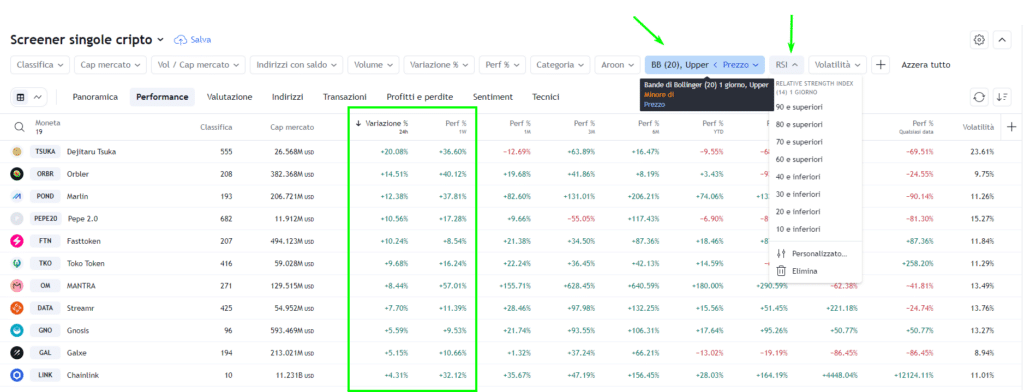1024x392 pixels.
Task: Open the Volatilità filter dropdown
Action: point(838,65)
